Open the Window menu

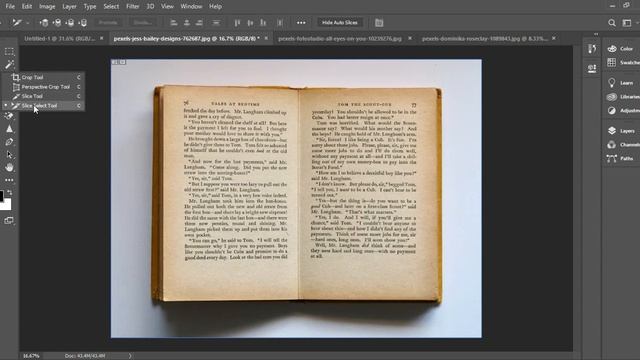[x=191, y=7]
